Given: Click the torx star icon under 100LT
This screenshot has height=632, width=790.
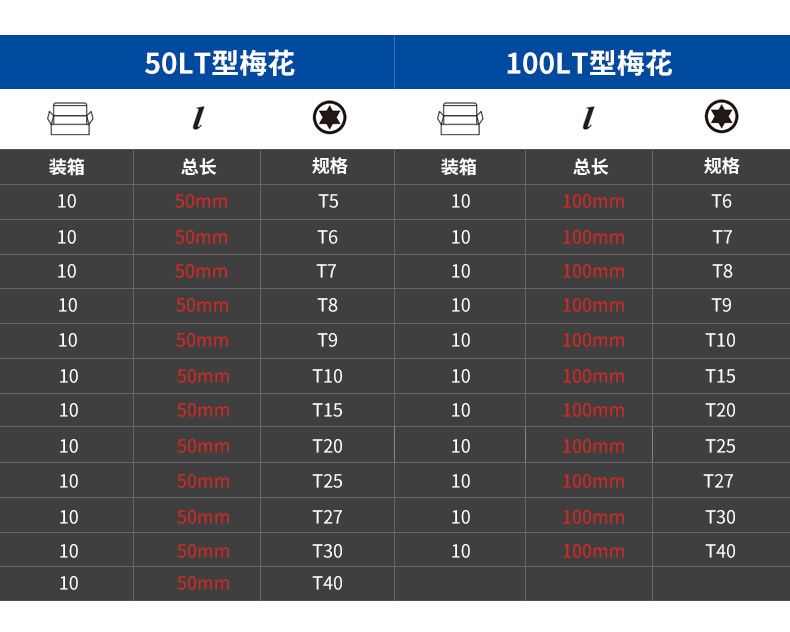Looking at the screenshot, I should click(721, 116).
